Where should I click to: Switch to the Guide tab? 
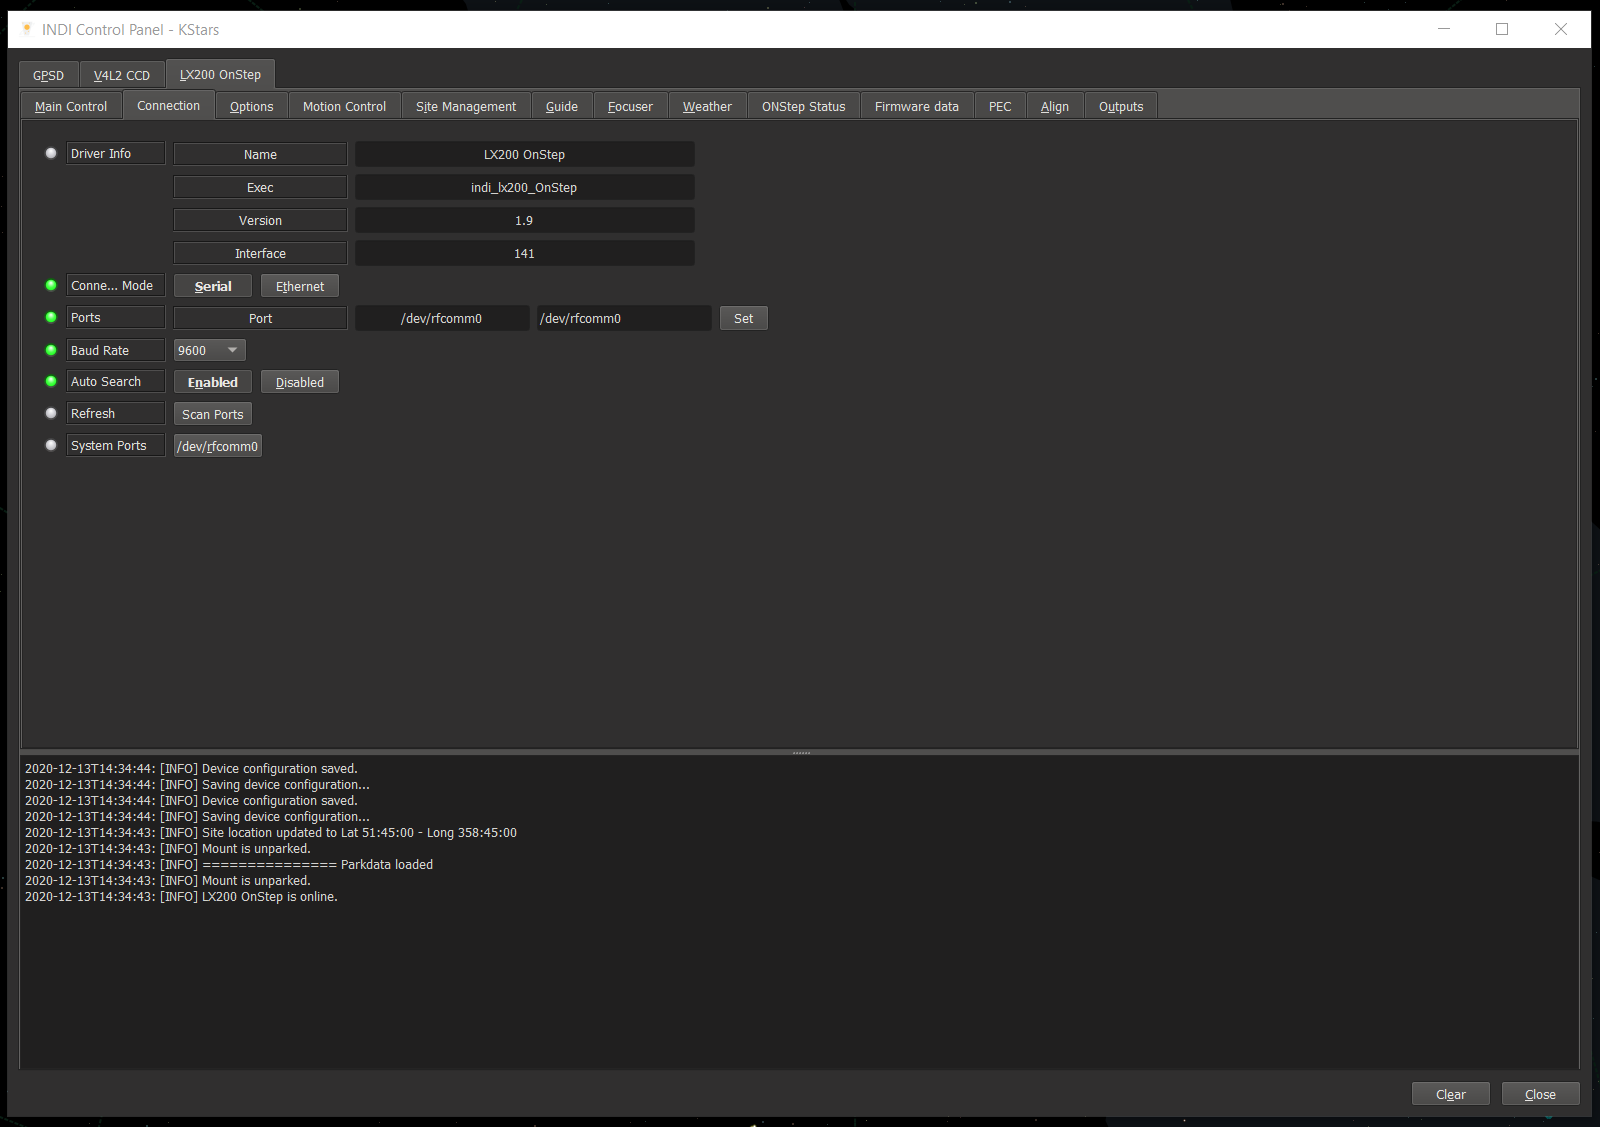point(562,107)
